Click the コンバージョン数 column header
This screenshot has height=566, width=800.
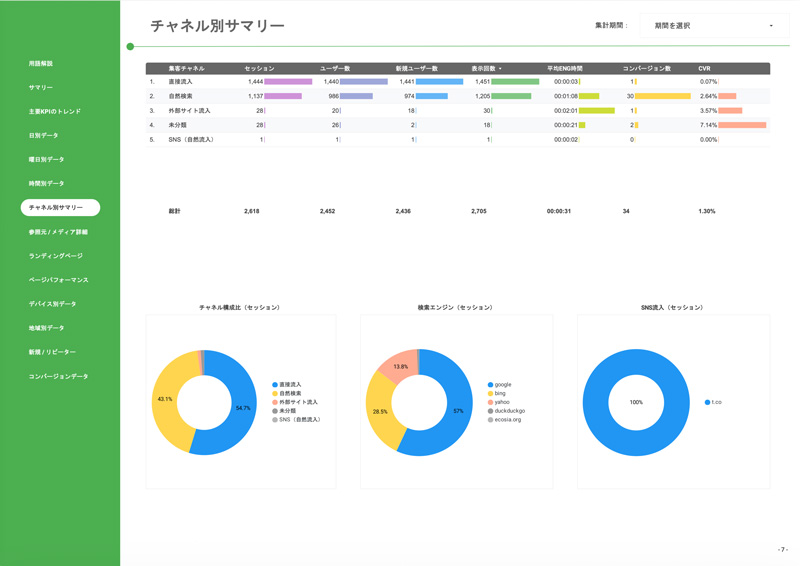pos(646,69)
